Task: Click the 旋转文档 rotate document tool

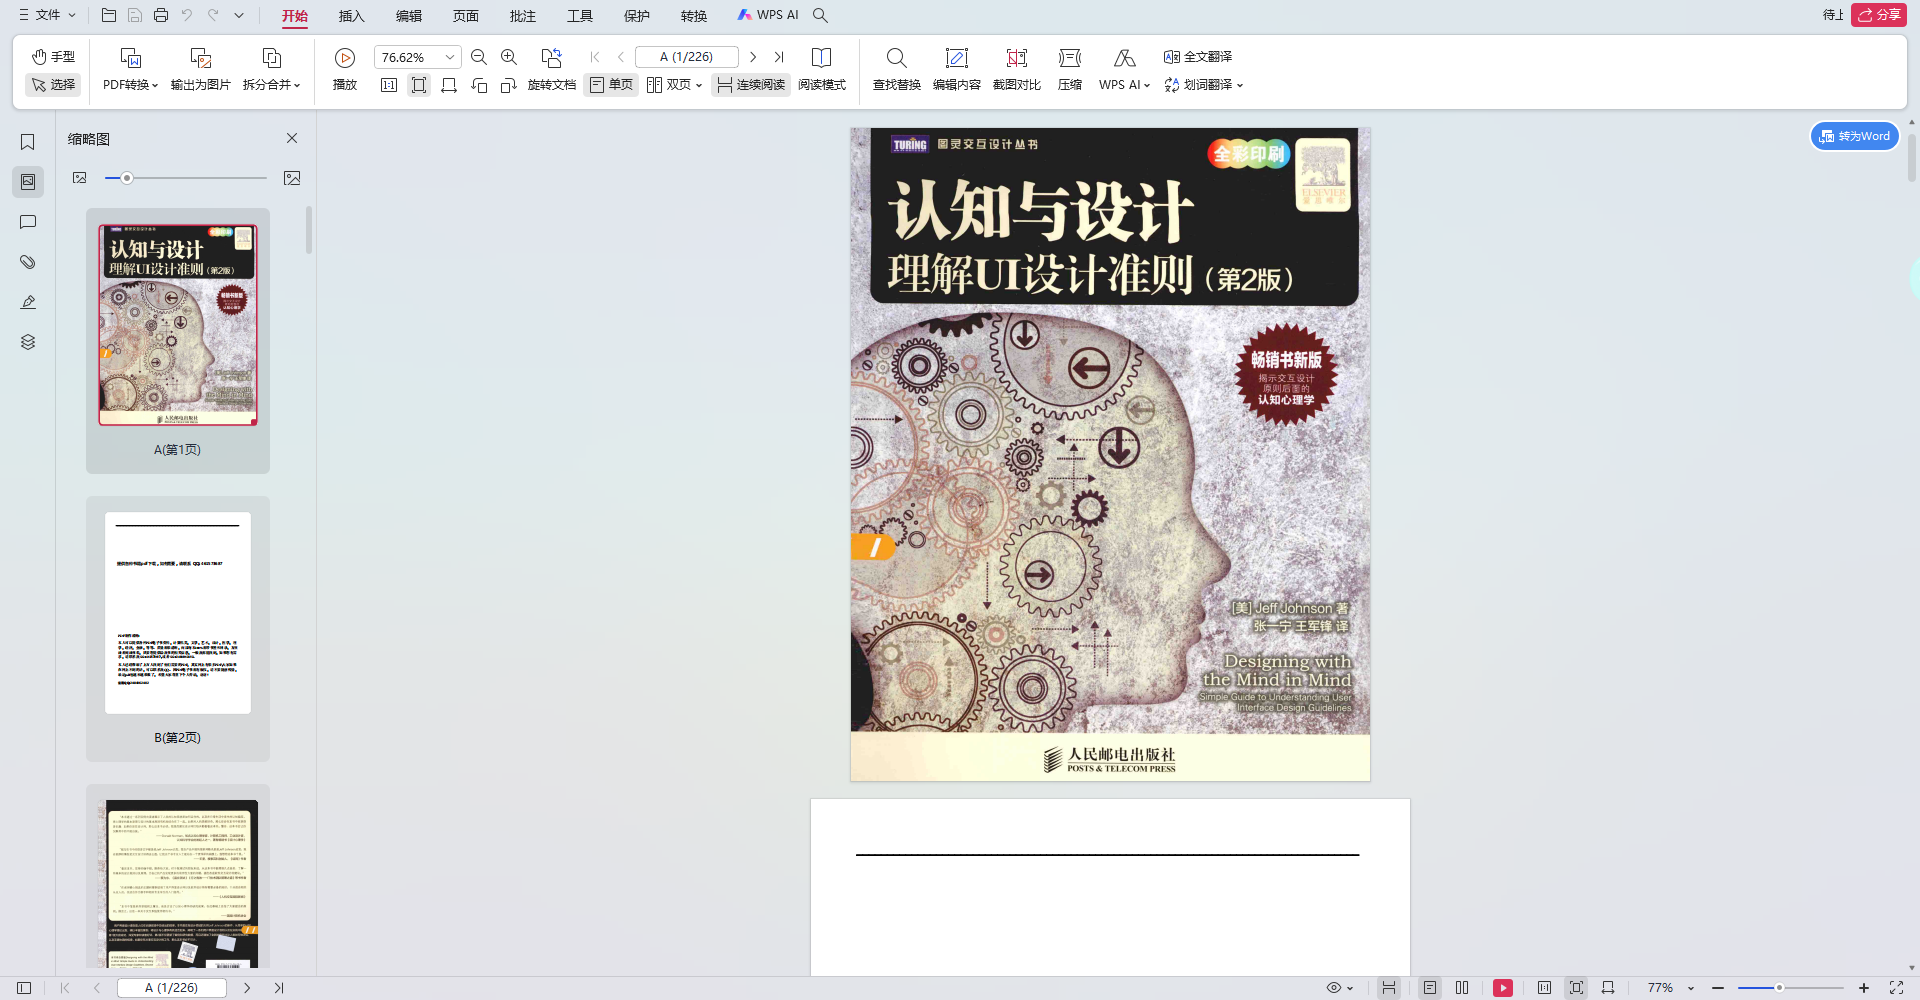Action: click(552, 70)
